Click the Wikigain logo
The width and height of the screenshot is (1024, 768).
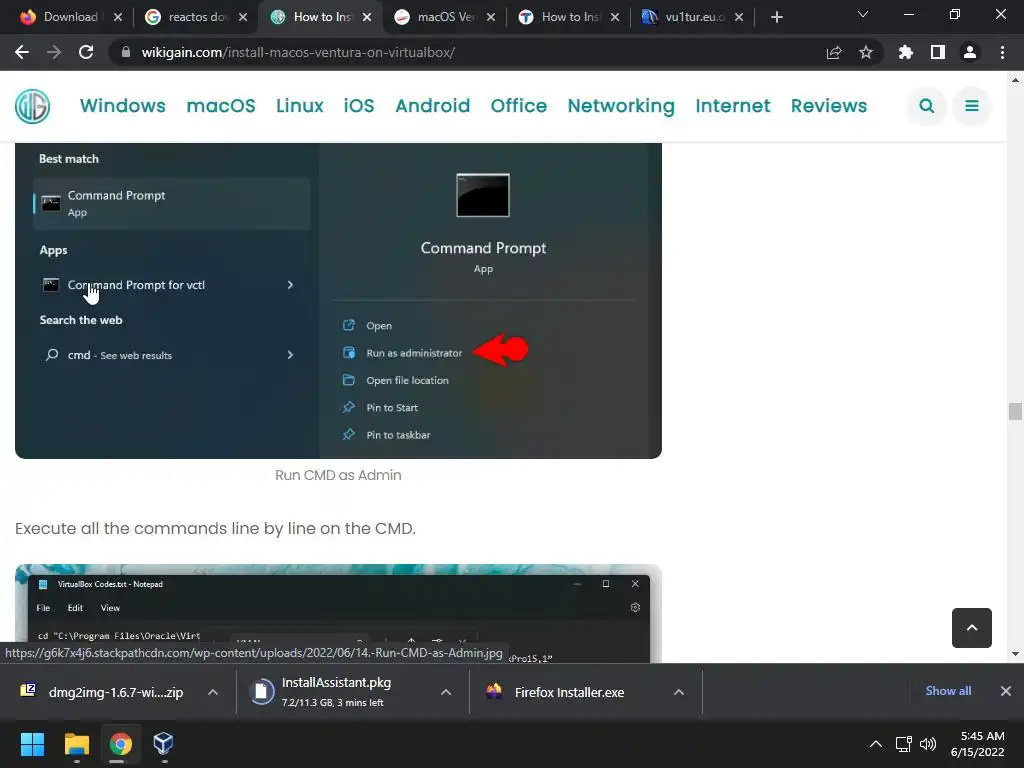[x=33, y=106]
